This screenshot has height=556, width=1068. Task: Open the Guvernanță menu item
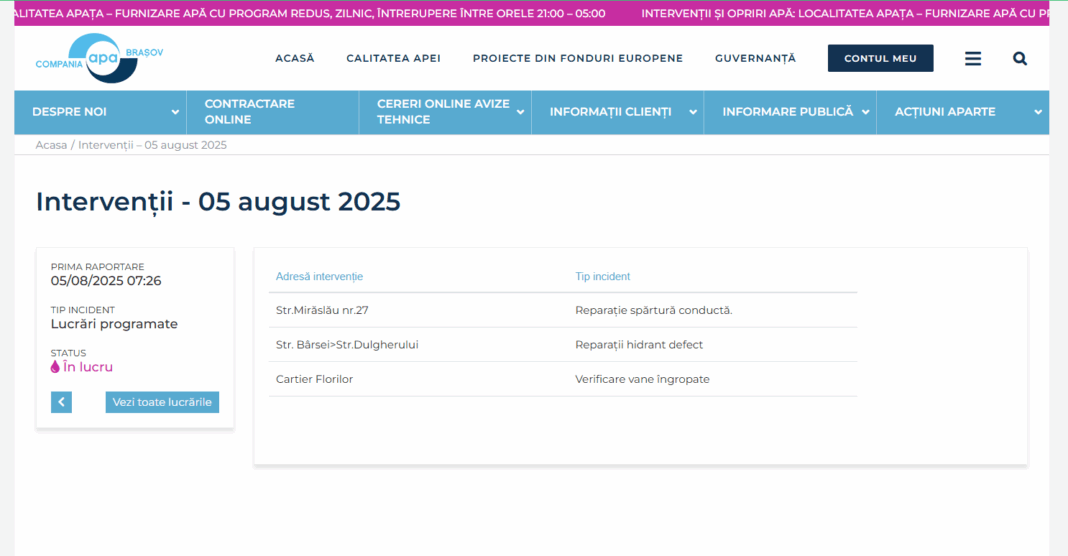755,59
